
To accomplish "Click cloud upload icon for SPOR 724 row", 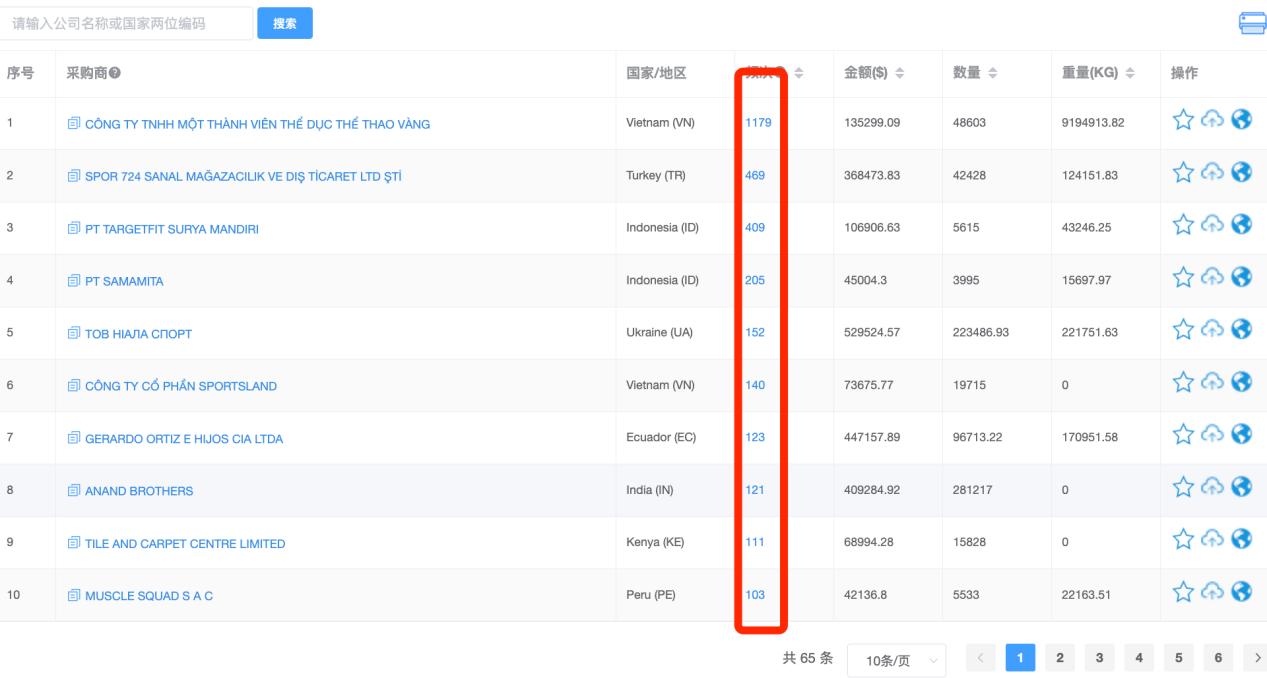I will (x=1213, y=172).
